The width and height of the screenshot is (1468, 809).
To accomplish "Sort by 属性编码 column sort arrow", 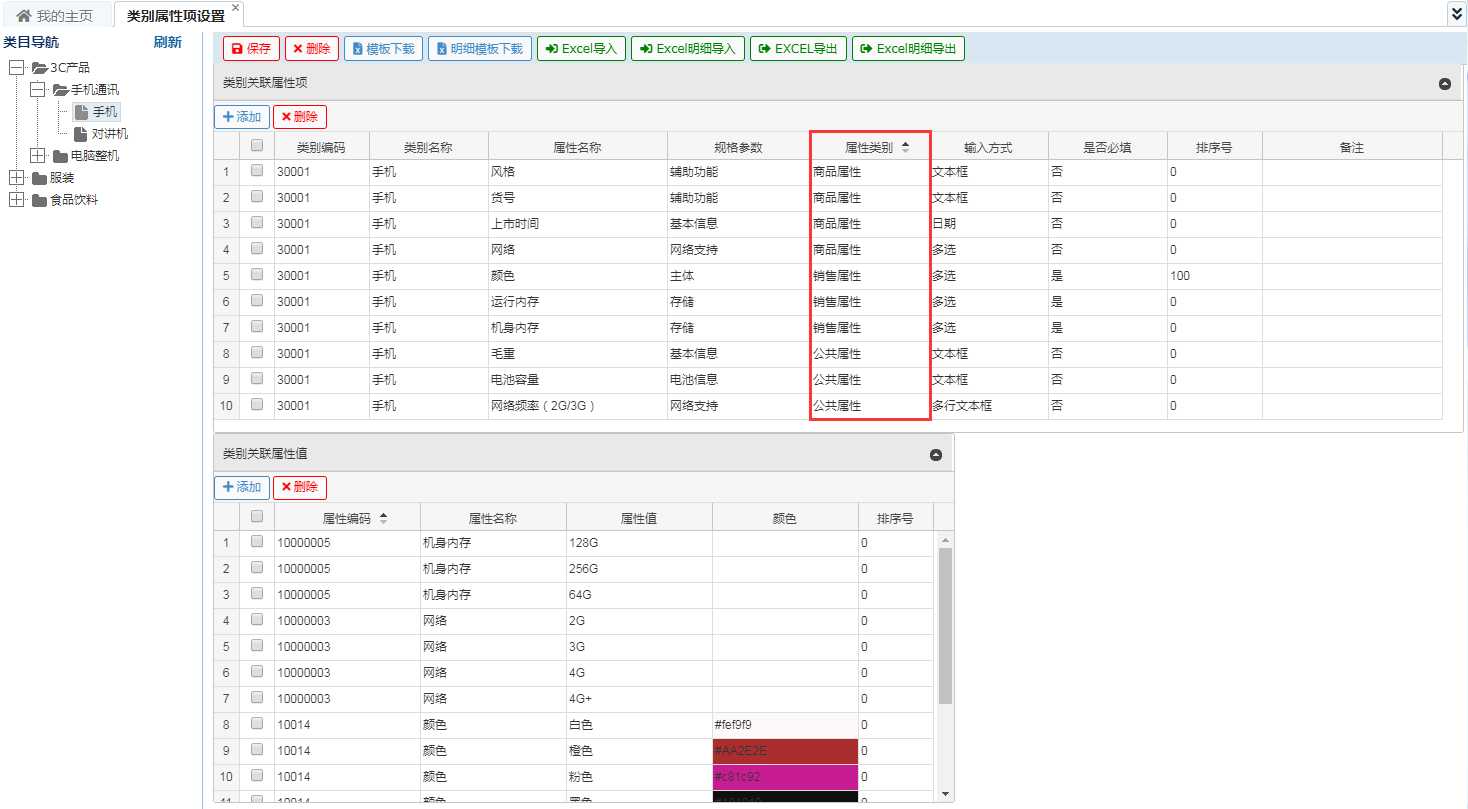I will click(384, 519).
